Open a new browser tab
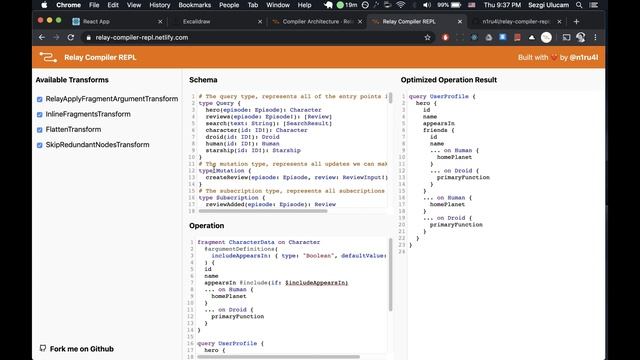This screenshot has height=360, width=640. 576,22
